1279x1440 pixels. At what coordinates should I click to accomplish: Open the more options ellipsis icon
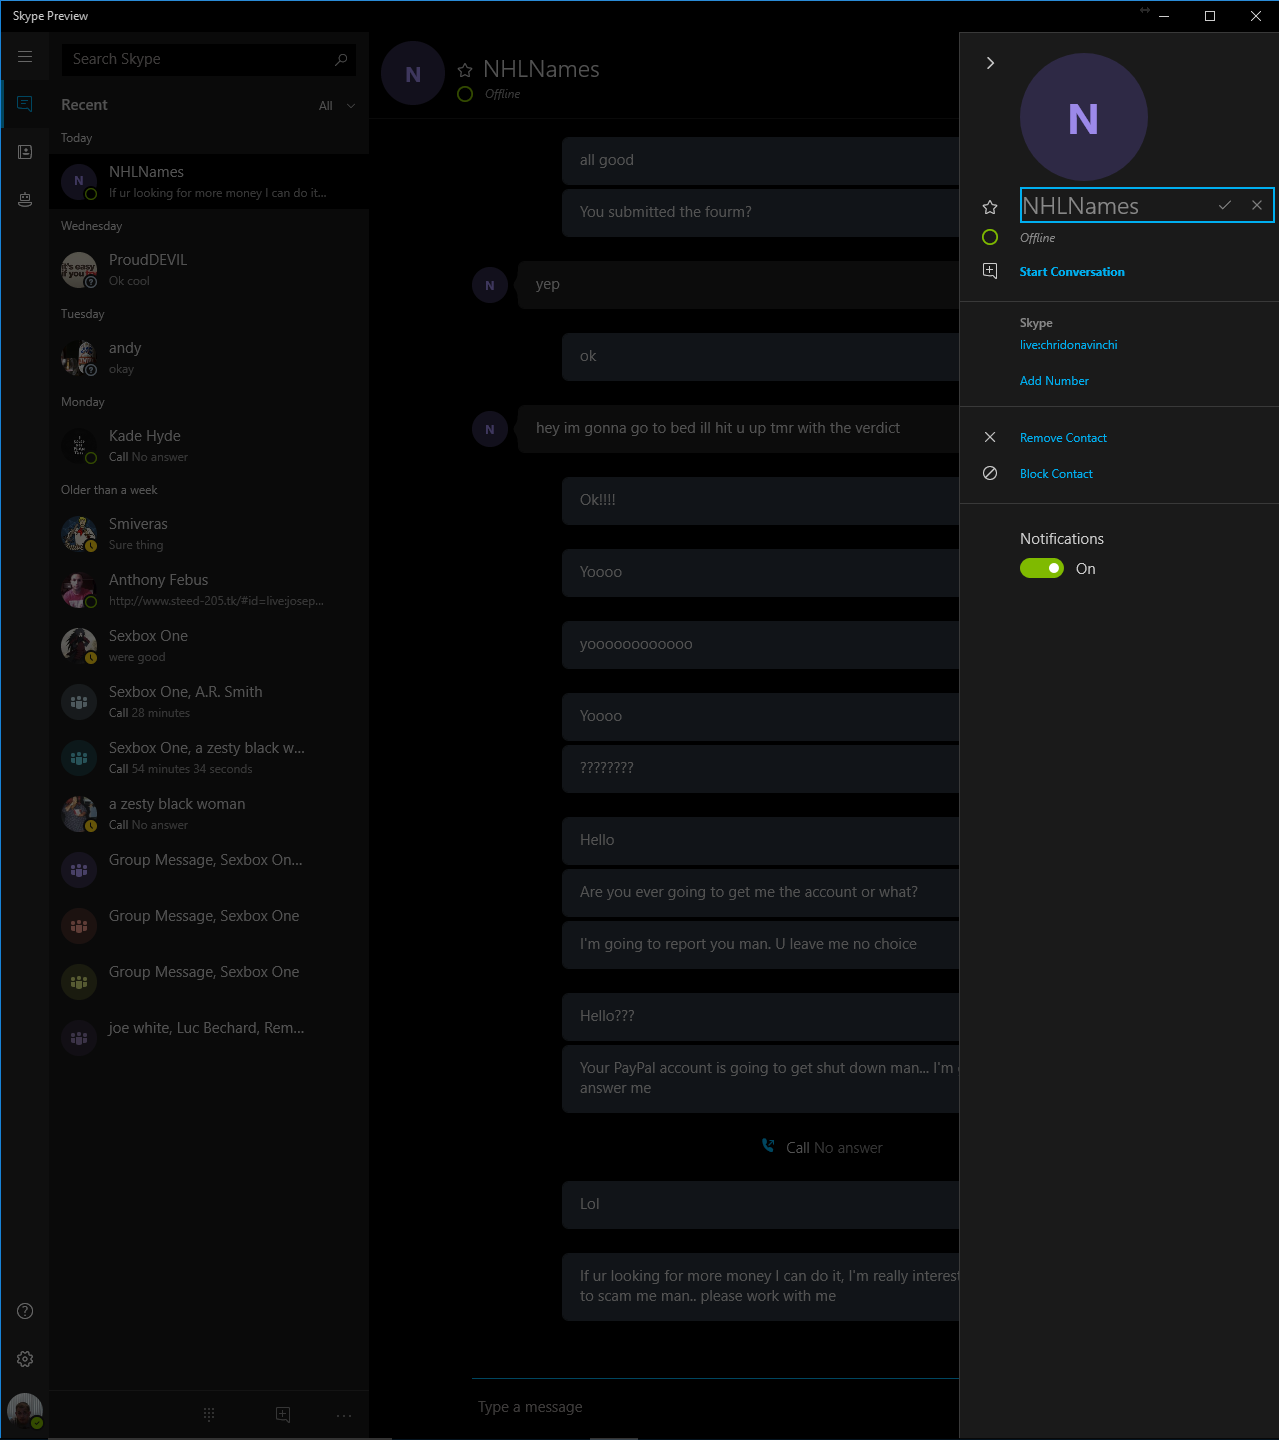pyautogui.click(x=344, y=1415)
